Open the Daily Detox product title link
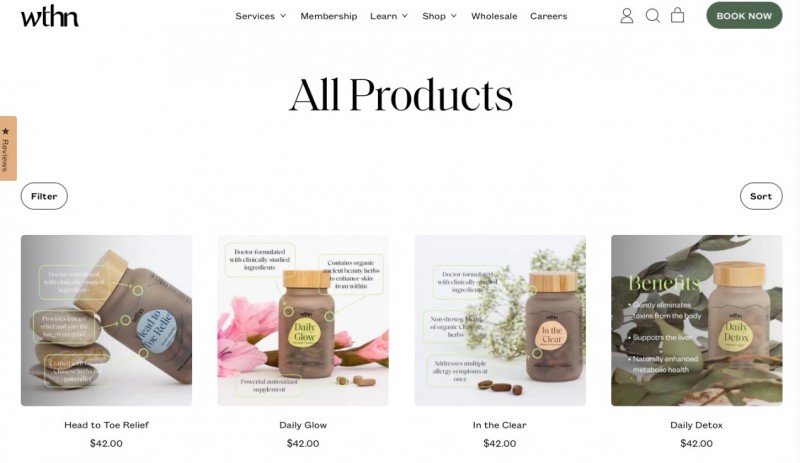The image size is (800, 463). point(696,425)
